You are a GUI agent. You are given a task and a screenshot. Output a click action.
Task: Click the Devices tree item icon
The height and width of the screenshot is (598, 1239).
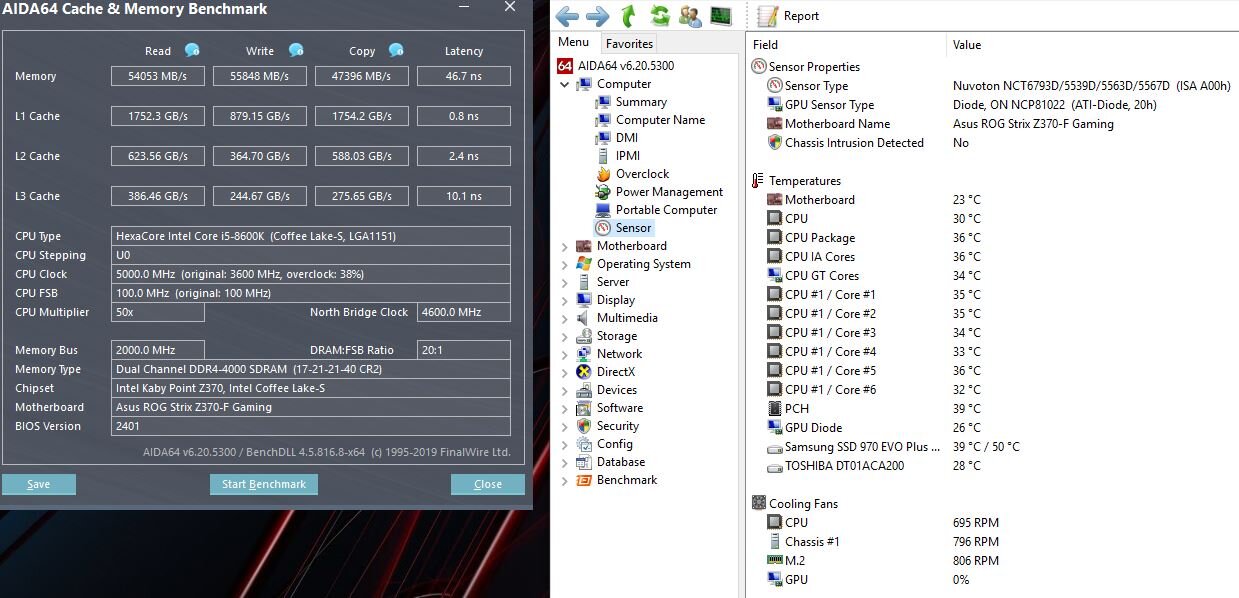[x=585, y=390]
